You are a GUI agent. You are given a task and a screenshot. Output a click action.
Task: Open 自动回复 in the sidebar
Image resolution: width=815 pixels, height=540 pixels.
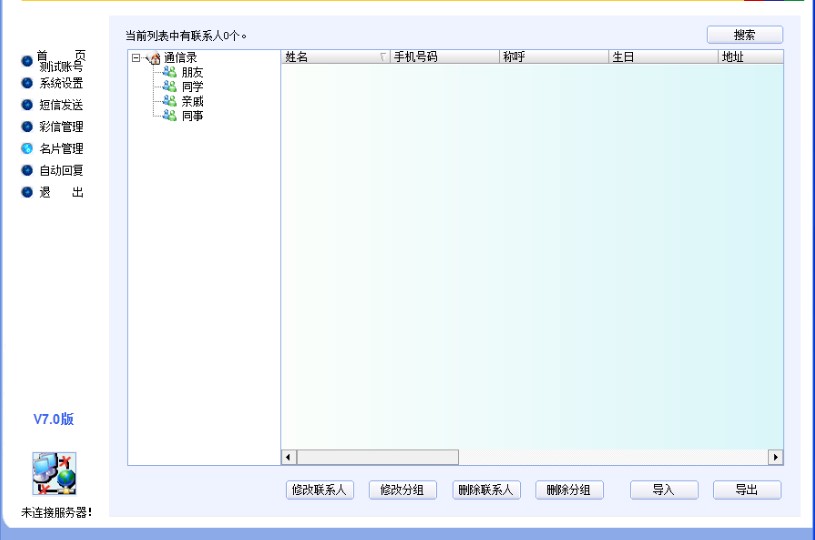61,170
